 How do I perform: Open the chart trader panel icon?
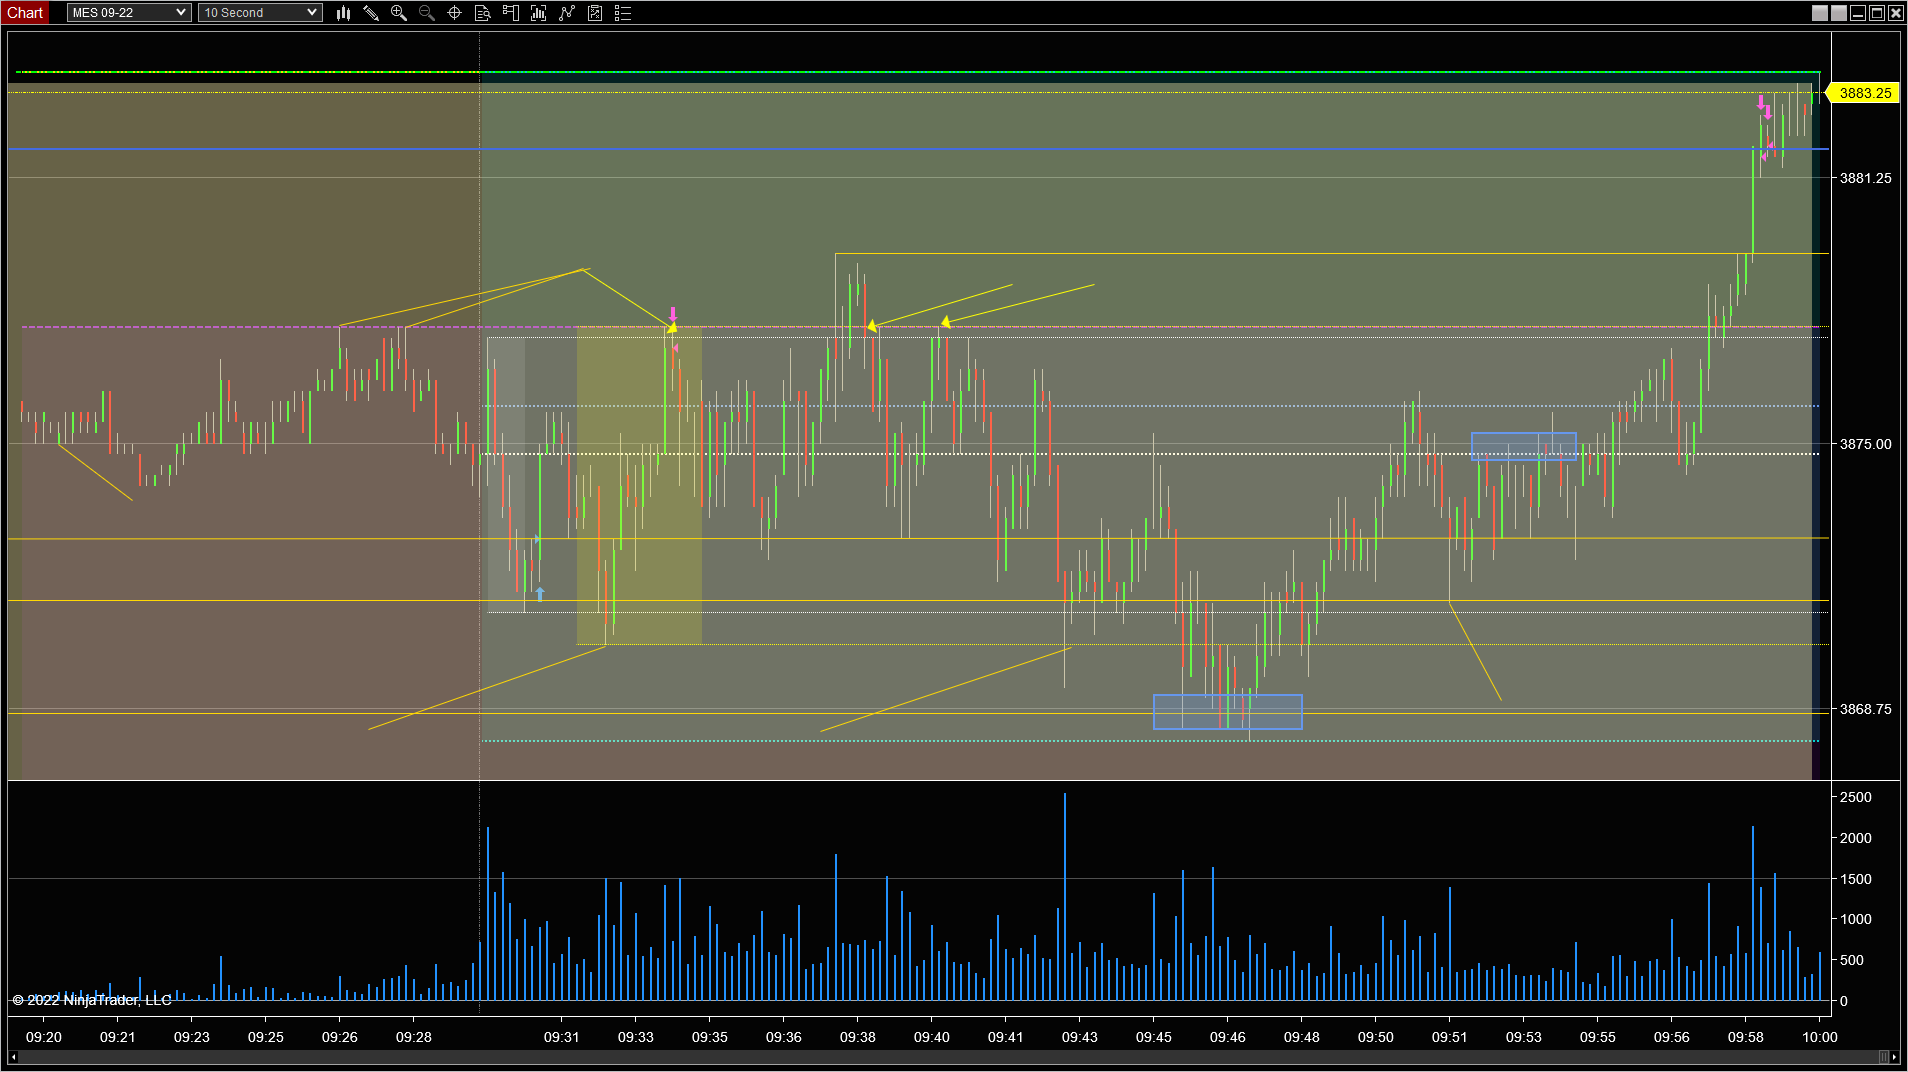click(x=511, y=13)
